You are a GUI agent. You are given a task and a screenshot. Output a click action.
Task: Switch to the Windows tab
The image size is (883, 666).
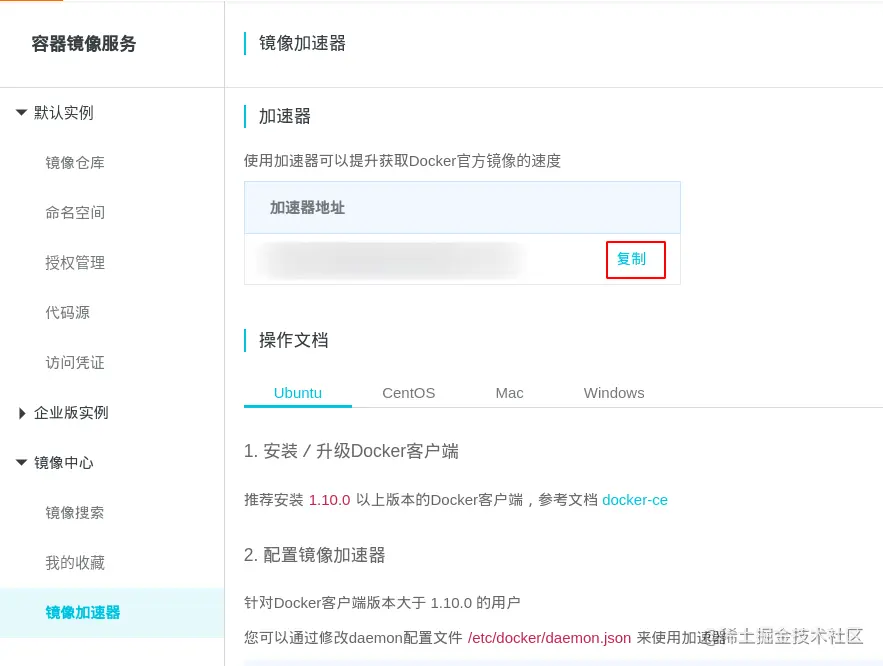click(613, 393)
